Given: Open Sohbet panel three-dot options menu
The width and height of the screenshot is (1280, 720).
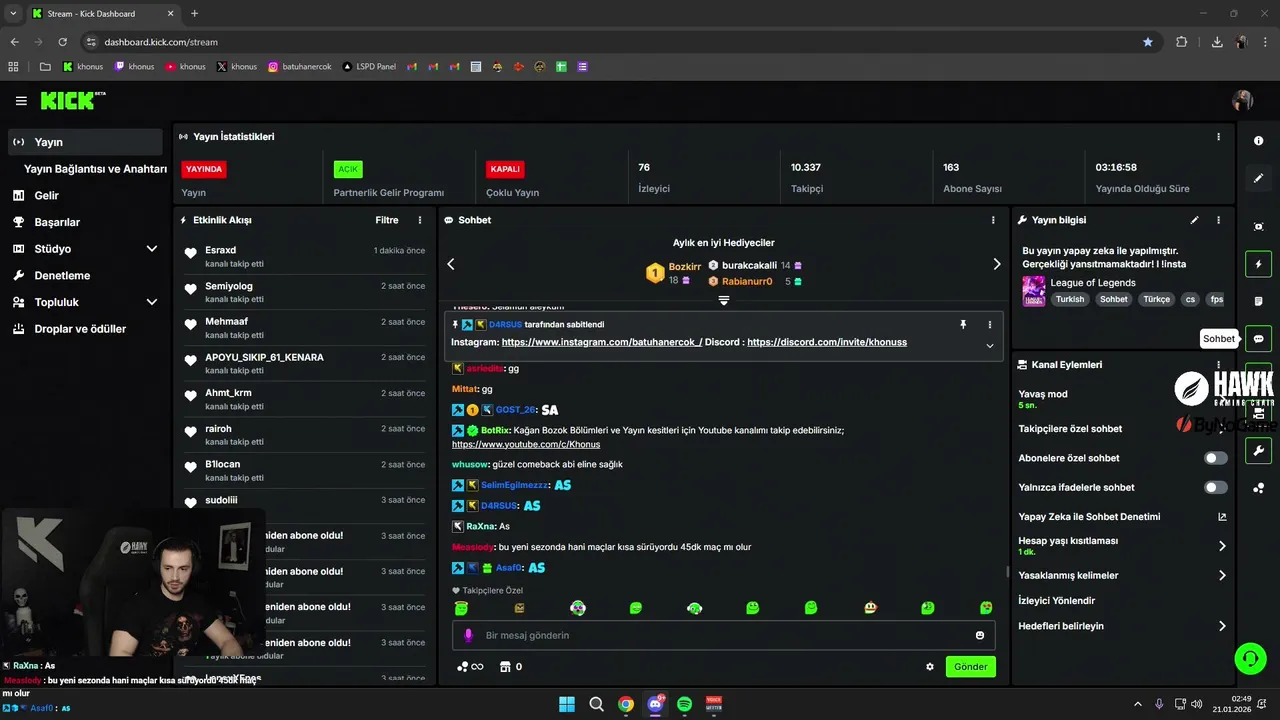Looking at the screenshot, I should (993, 220).
